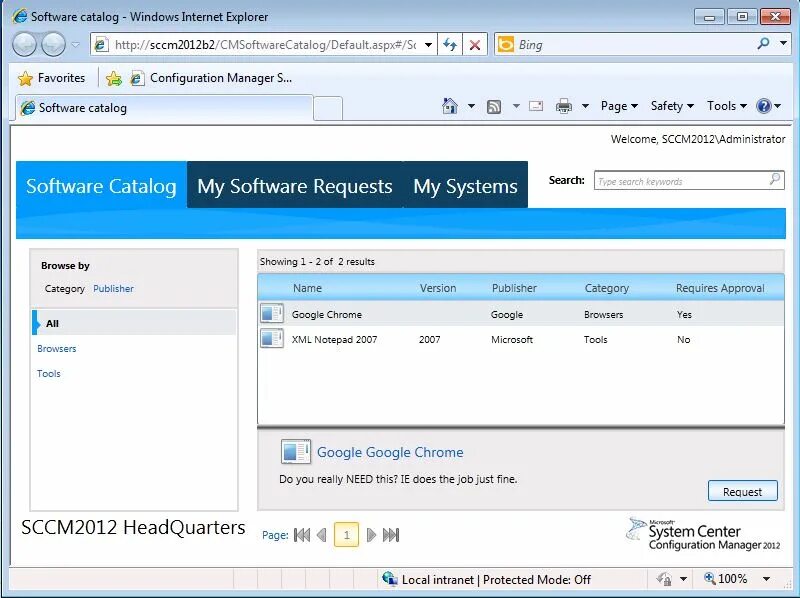Select the XML Notepad 2007 row name
This screenshot has height=598, width=800.
(x=334, y=340)
